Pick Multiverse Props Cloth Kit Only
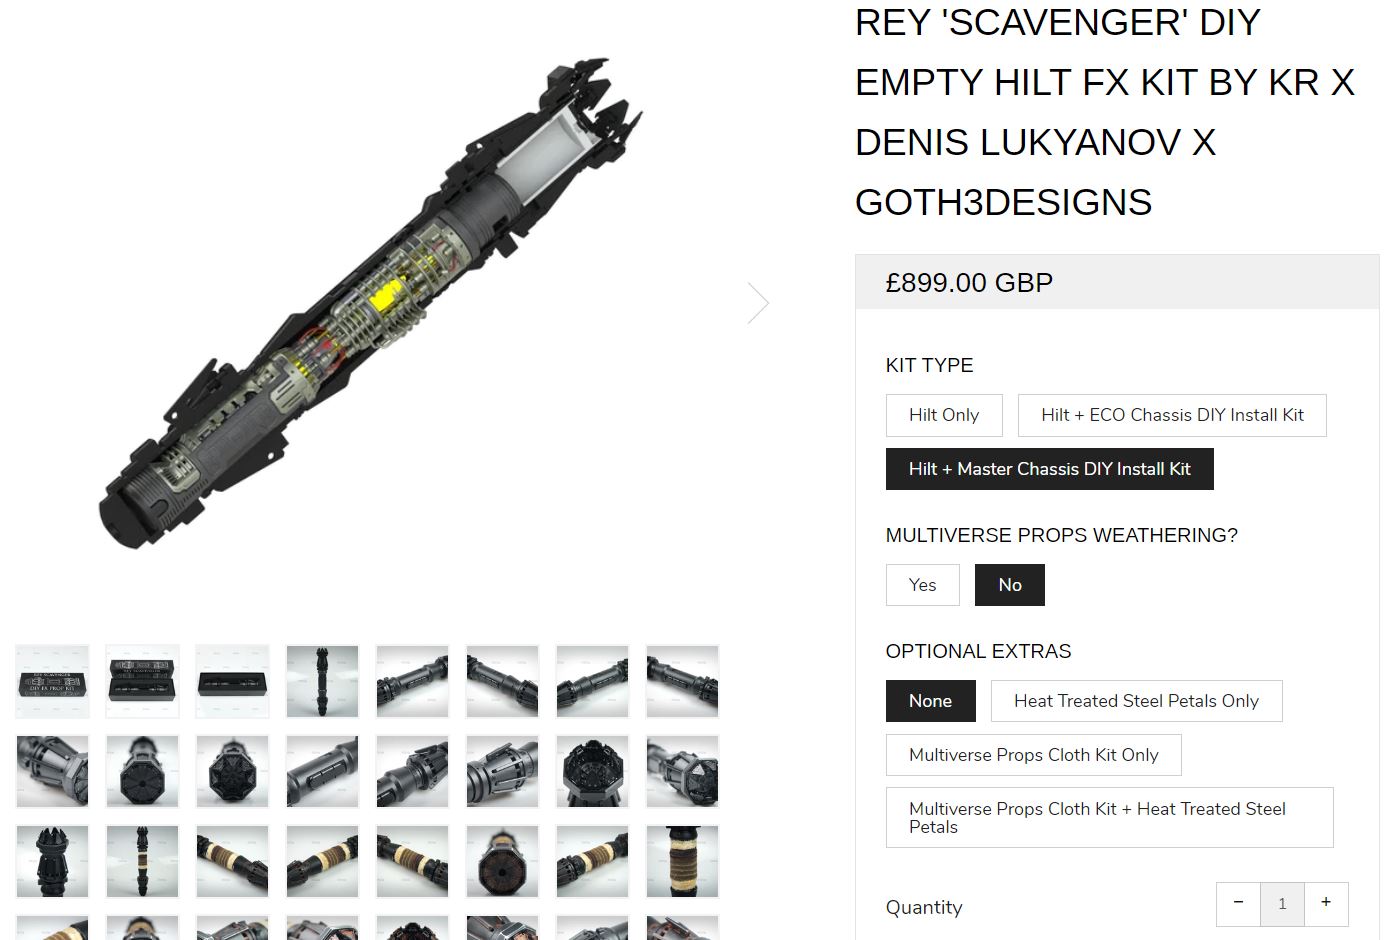 (x=1033, y=755)
